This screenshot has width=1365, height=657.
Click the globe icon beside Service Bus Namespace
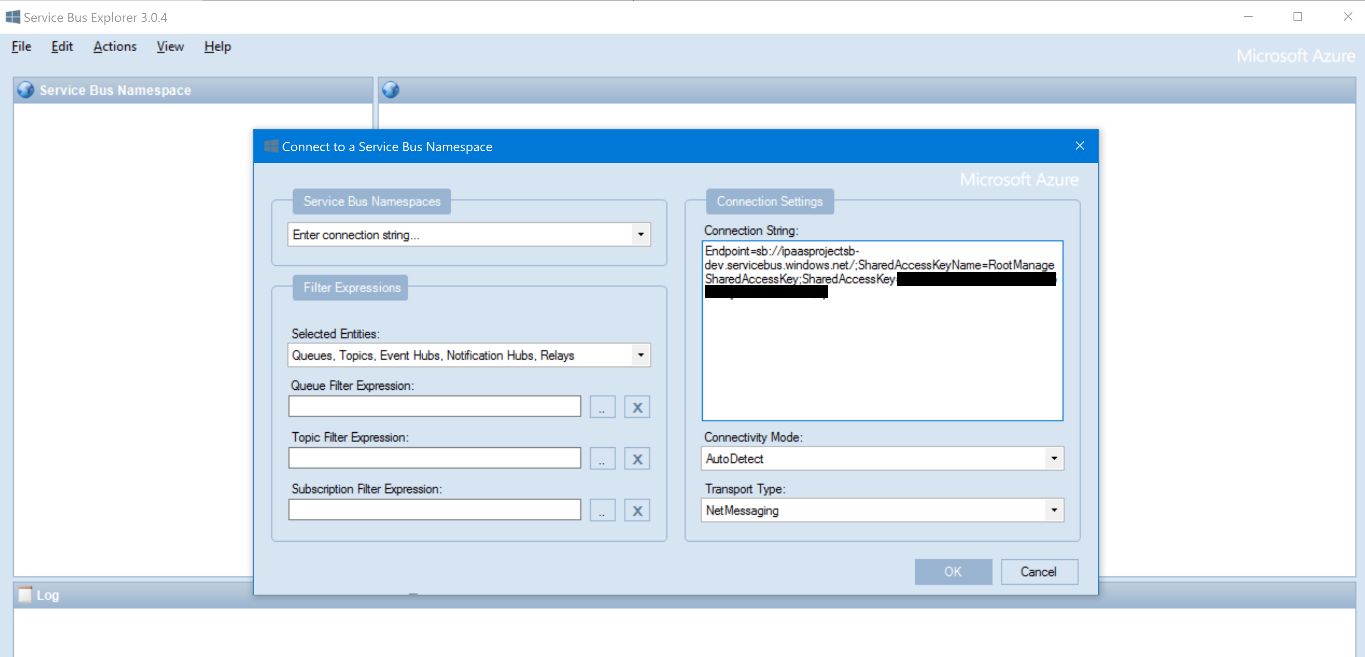pos(26,90)
